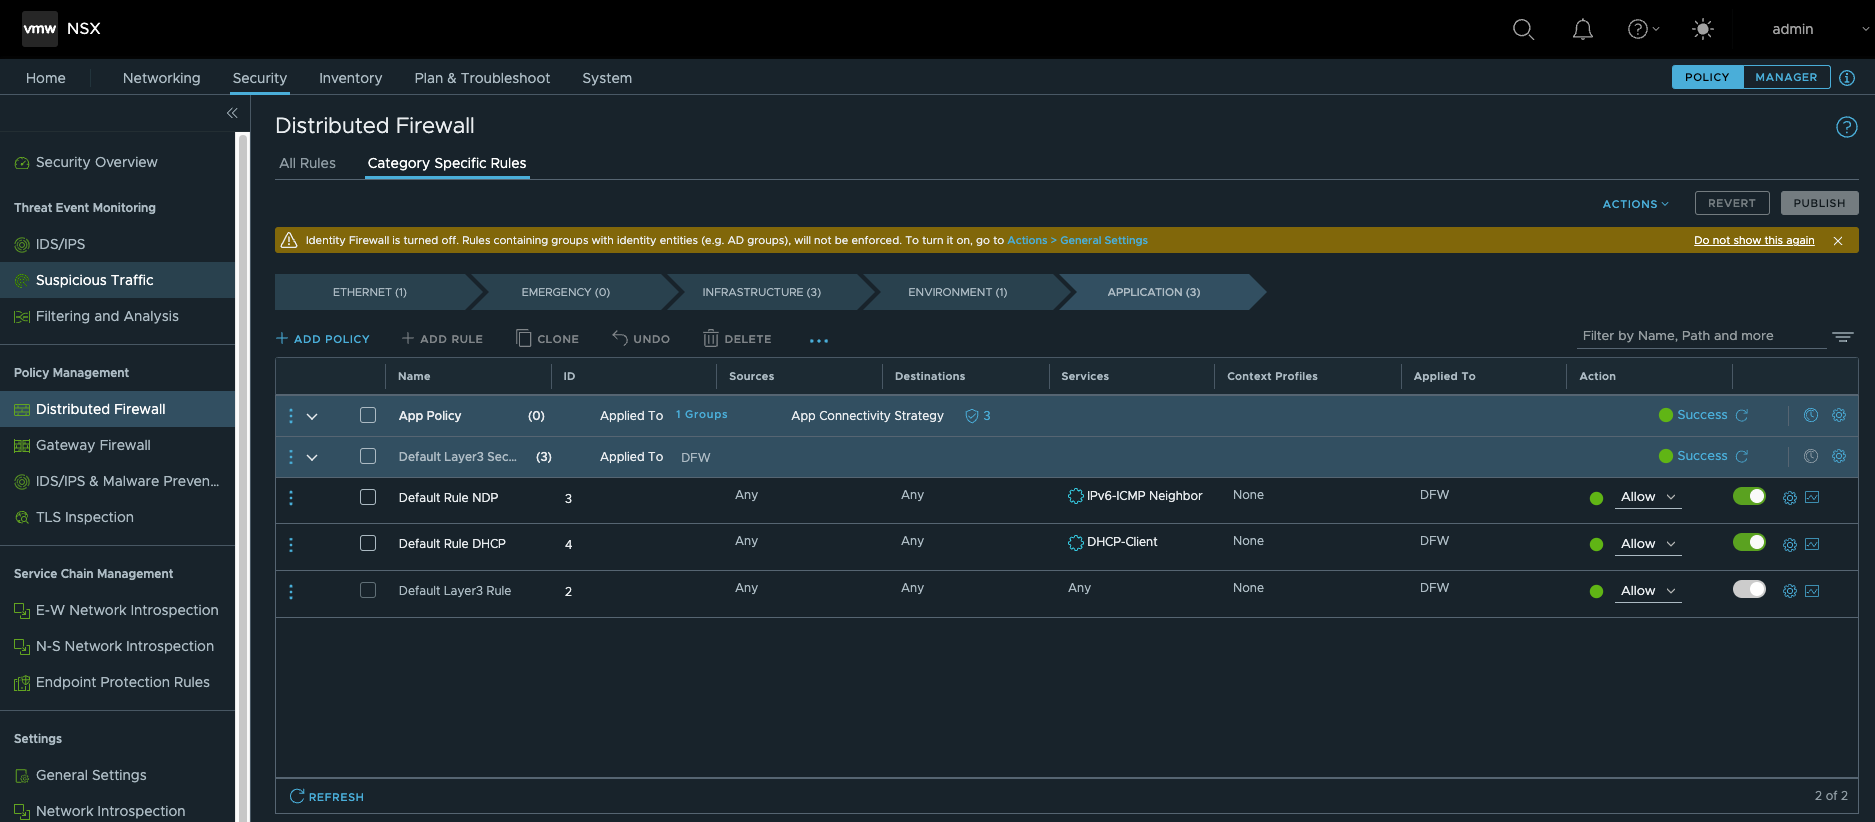Toggle light/dark theme sun icon
The image size is (1875, 822).
click(1702, 29)
